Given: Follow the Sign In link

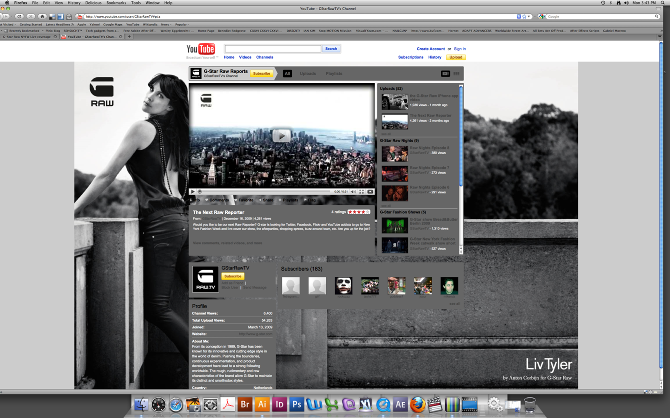Looking at the screenshot, I should (x=460, y=49).
